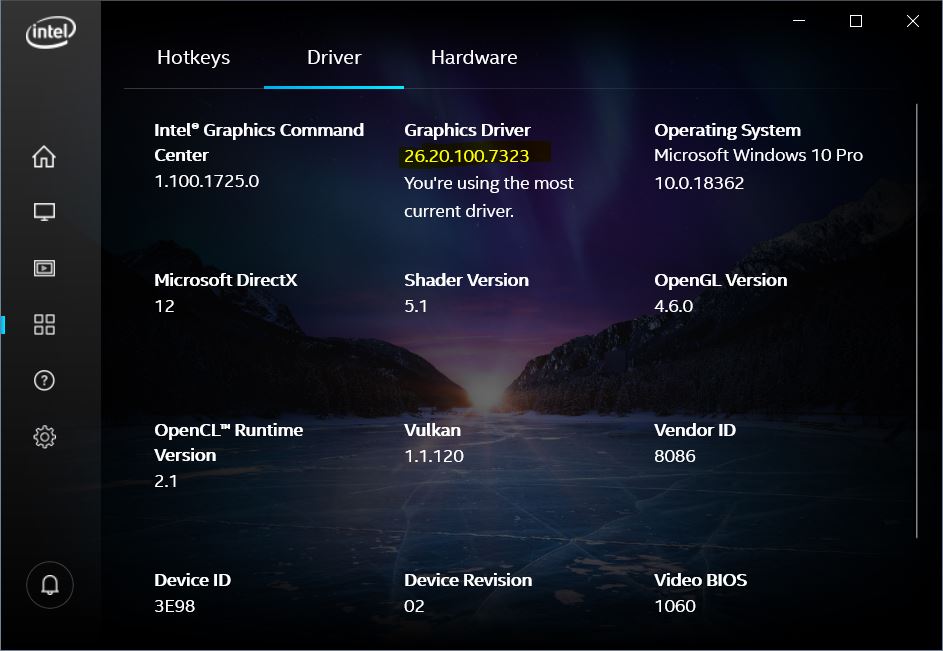Click the "Operating System" heading
Screen dimensions: 943x651
click(x=727, y=130)
